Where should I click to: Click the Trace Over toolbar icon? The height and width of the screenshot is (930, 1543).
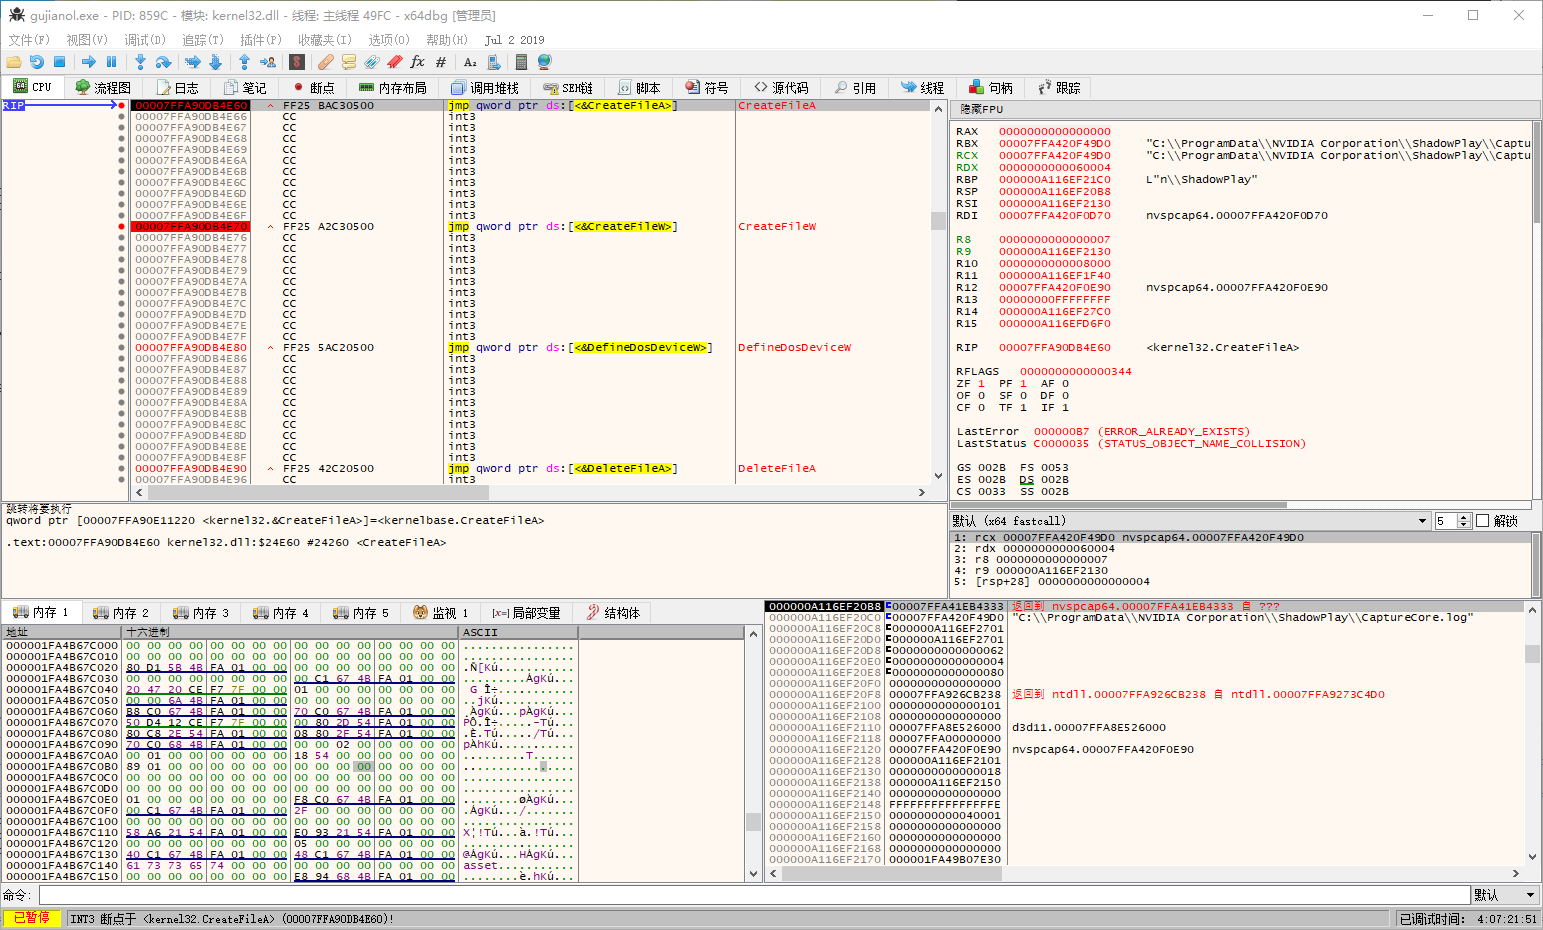pyautogui.click(x=215, y=62)
